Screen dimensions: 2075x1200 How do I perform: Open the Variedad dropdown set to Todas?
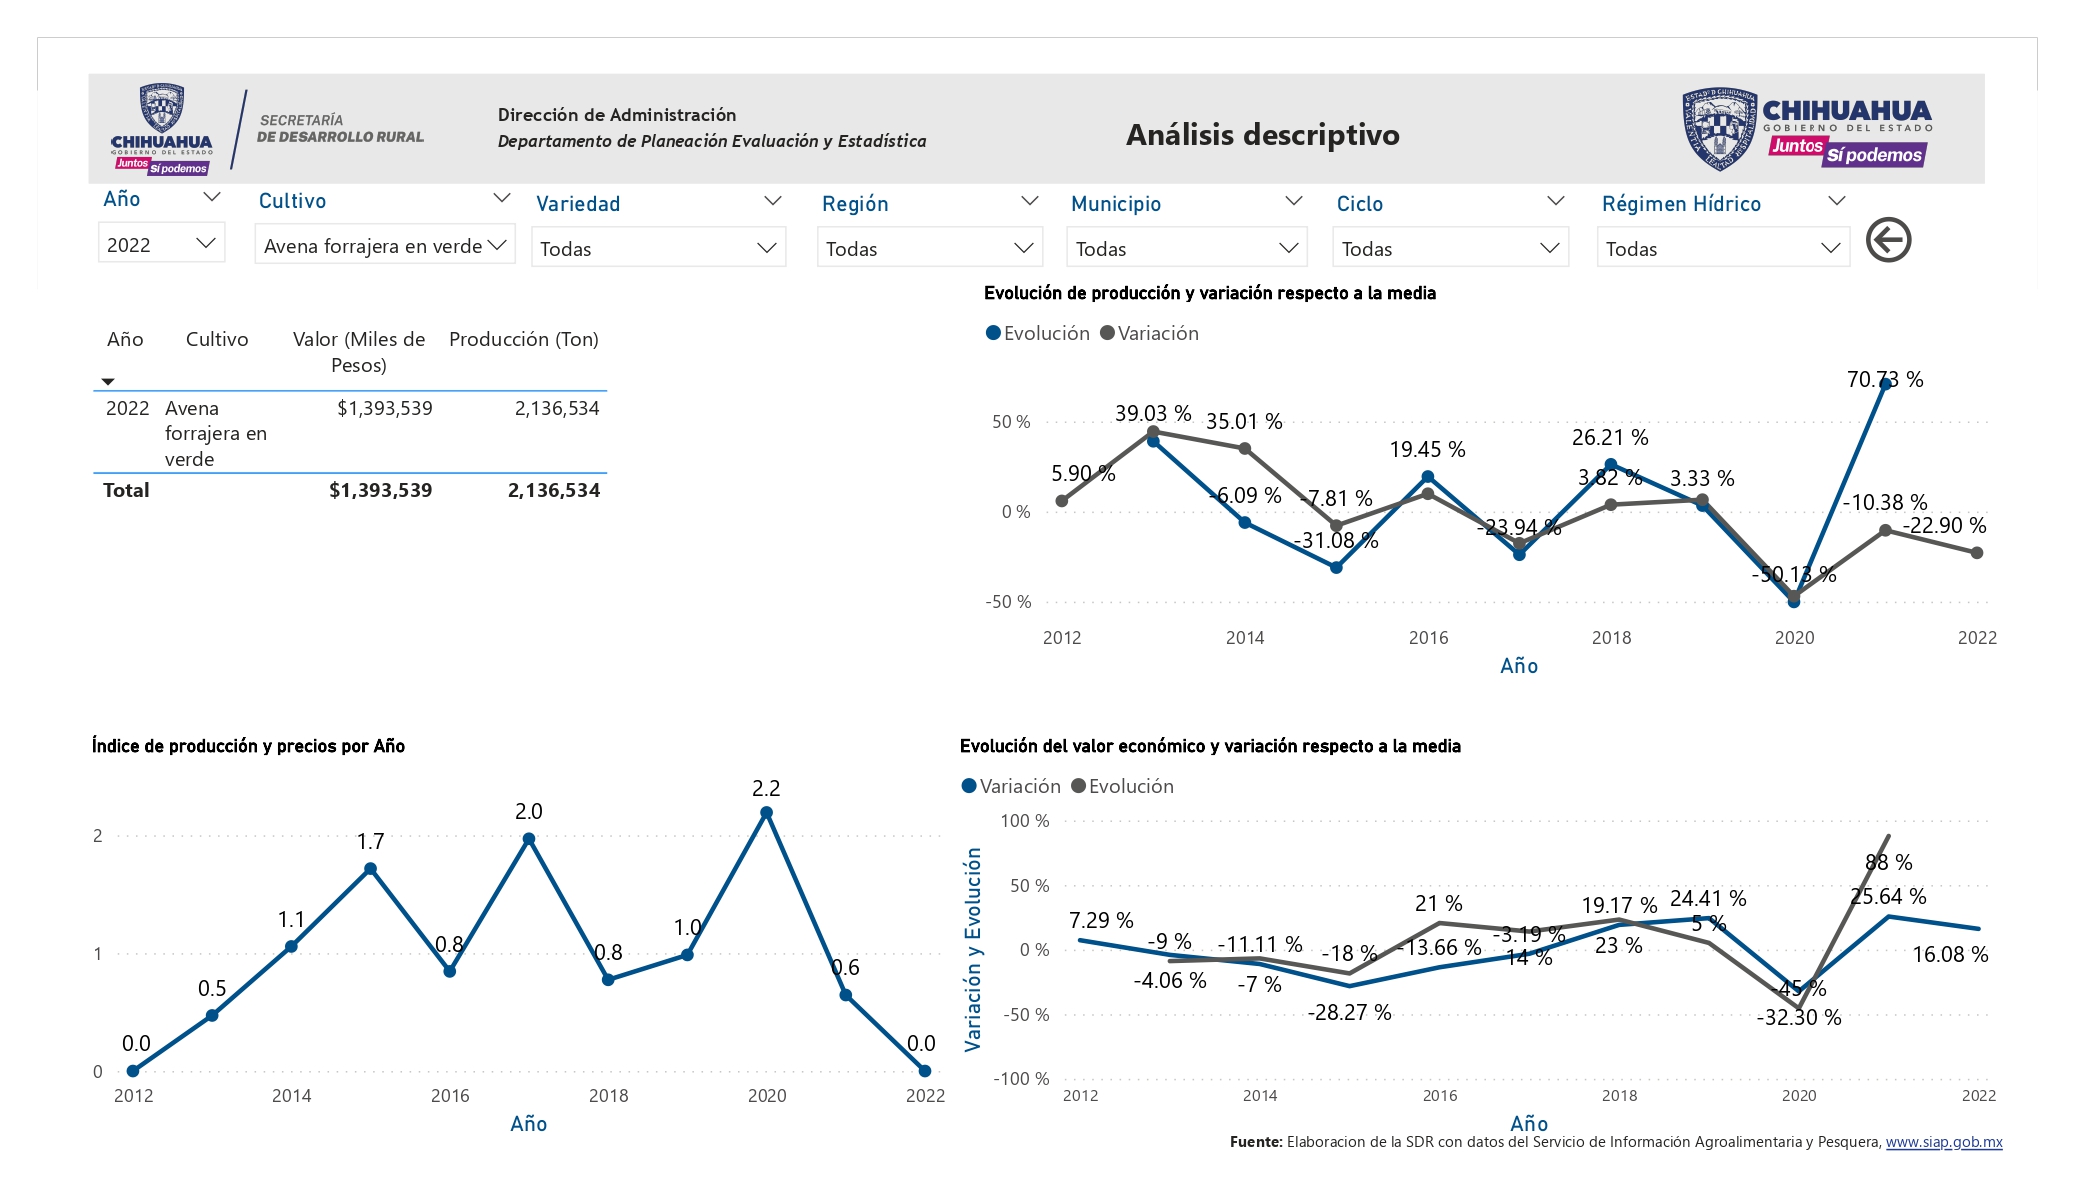[658, 248]
